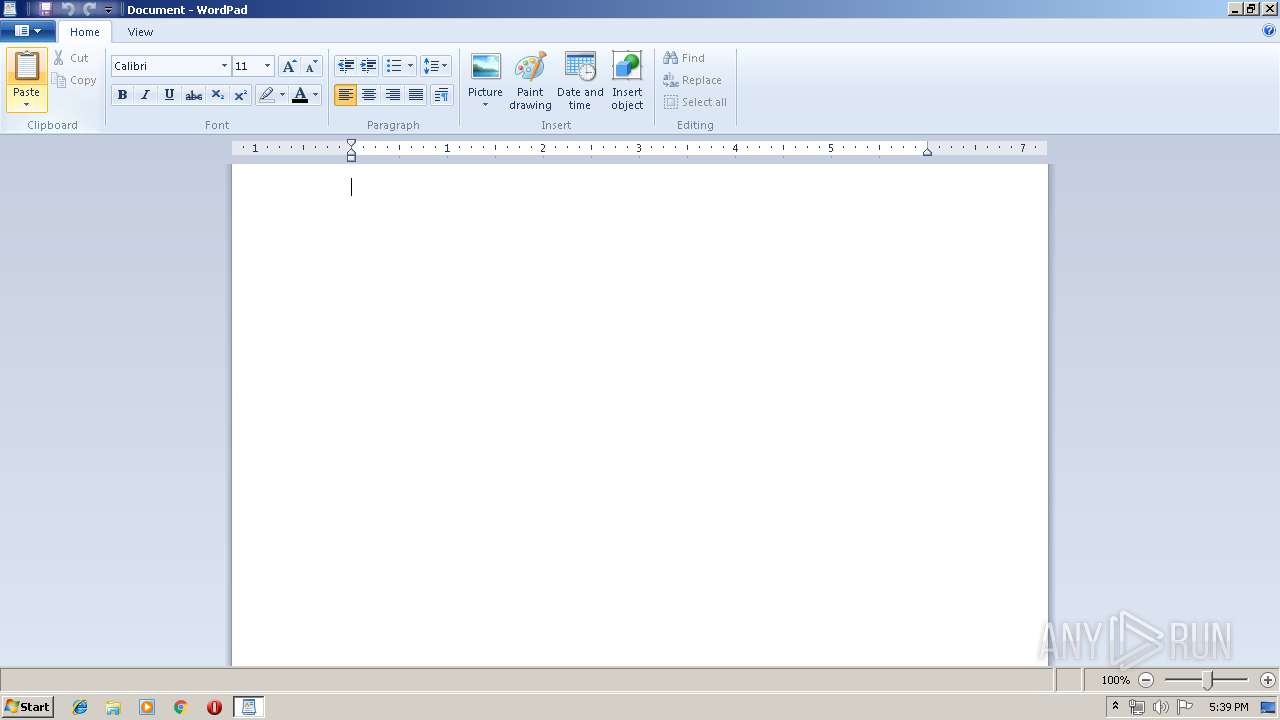Toggle Italic formatting
The image size is (1280, 720).
(145, 95)
